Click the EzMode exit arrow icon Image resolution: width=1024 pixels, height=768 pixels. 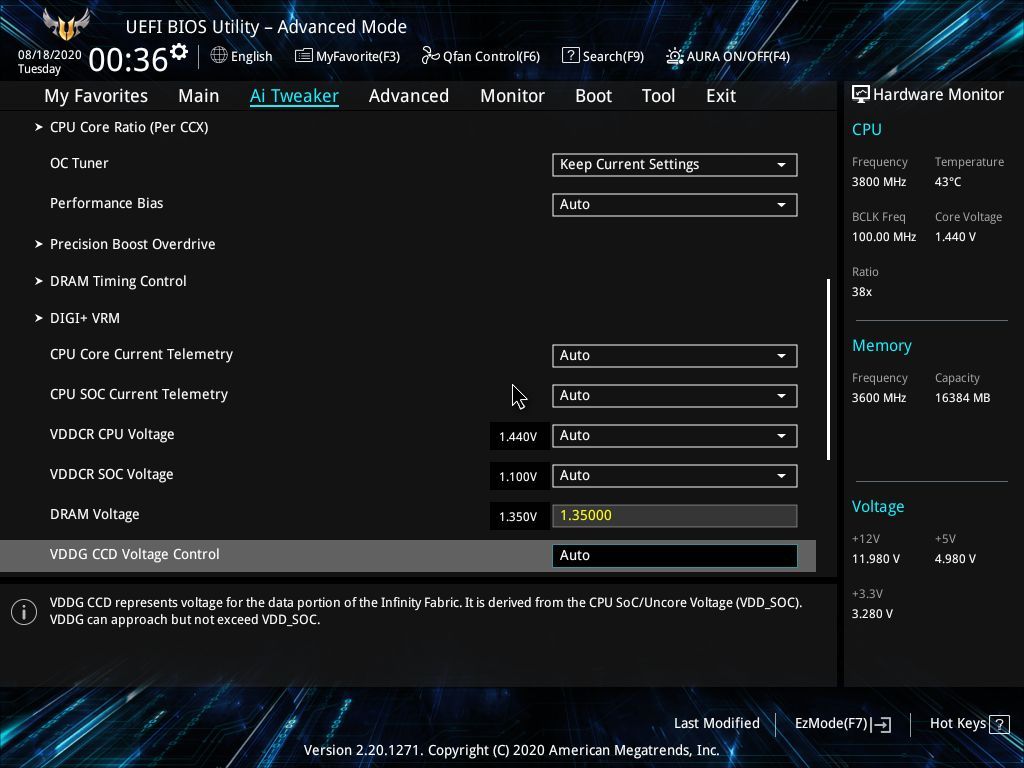[x=881, y=724]
